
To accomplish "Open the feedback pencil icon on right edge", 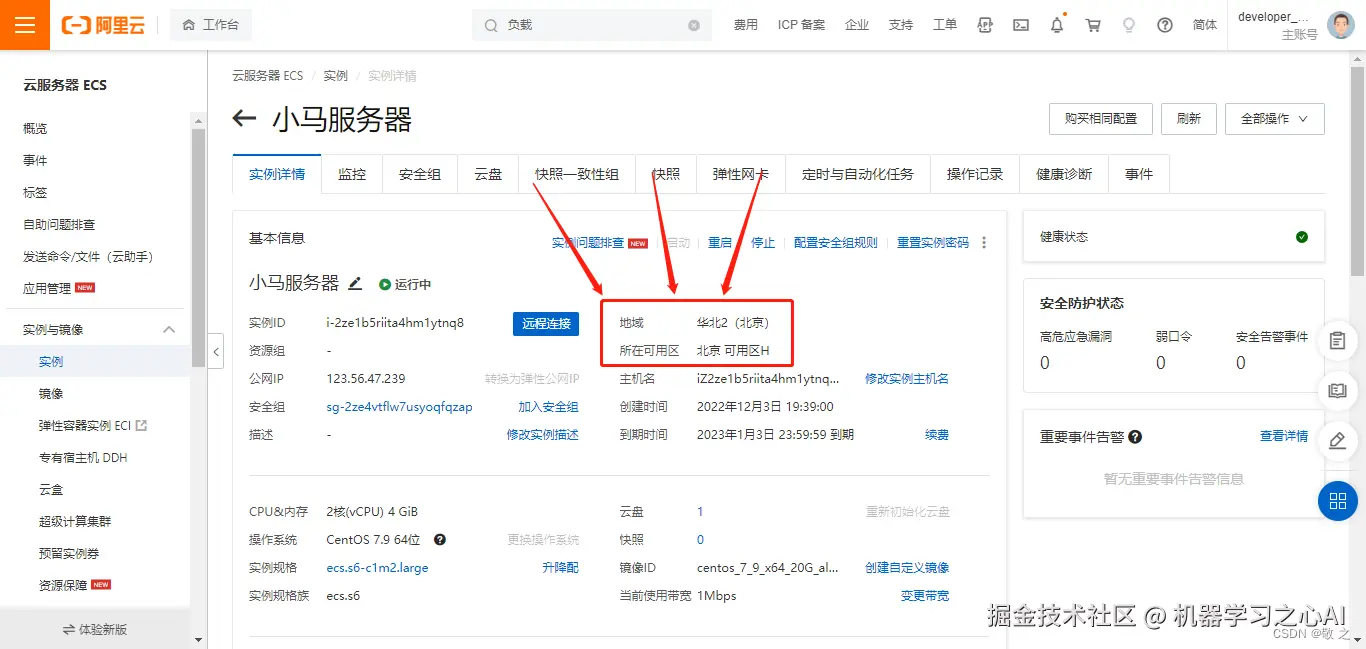I will tap(1337, 441).
